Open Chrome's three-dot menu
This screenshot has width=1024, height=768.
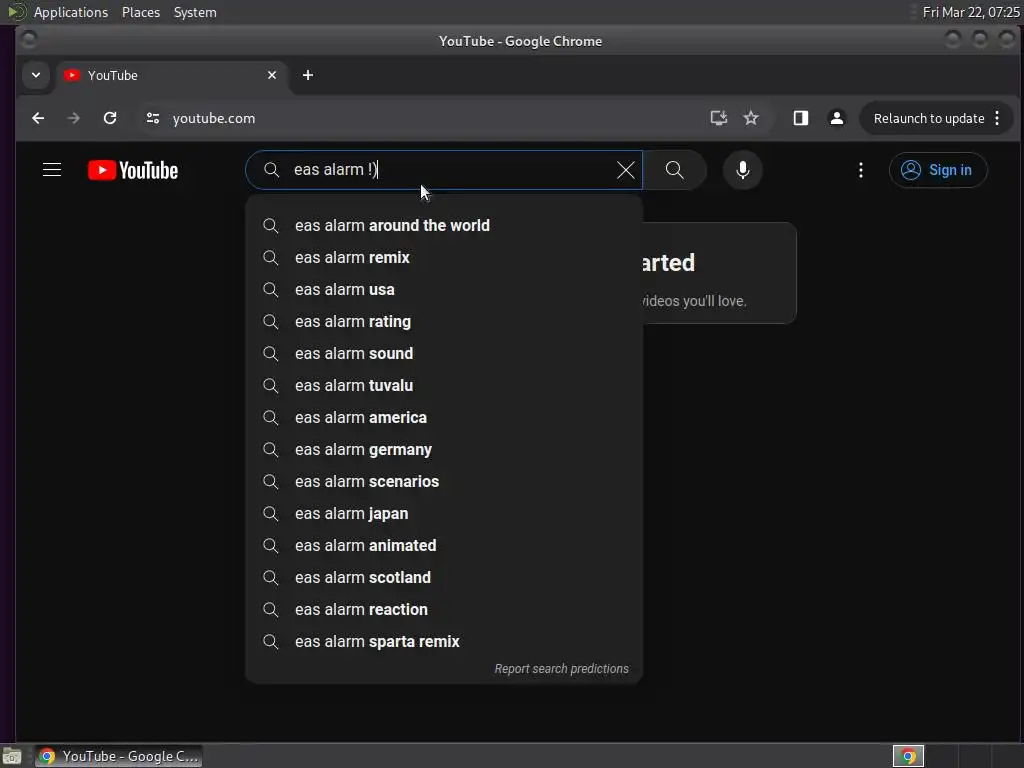[x=997, y=118]
